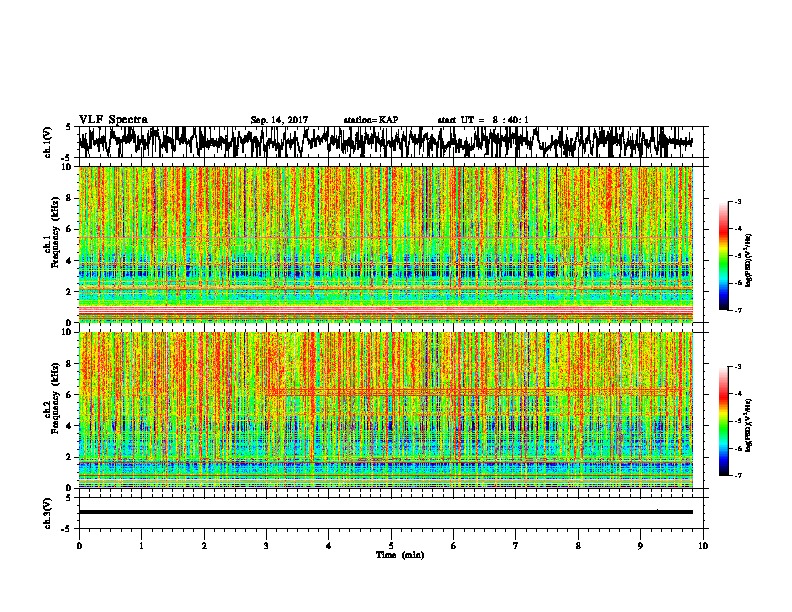Click time axis tick label "7"
Image resolution: width=792 pixels, height=612 pixels.
click(x=516, y=546)
